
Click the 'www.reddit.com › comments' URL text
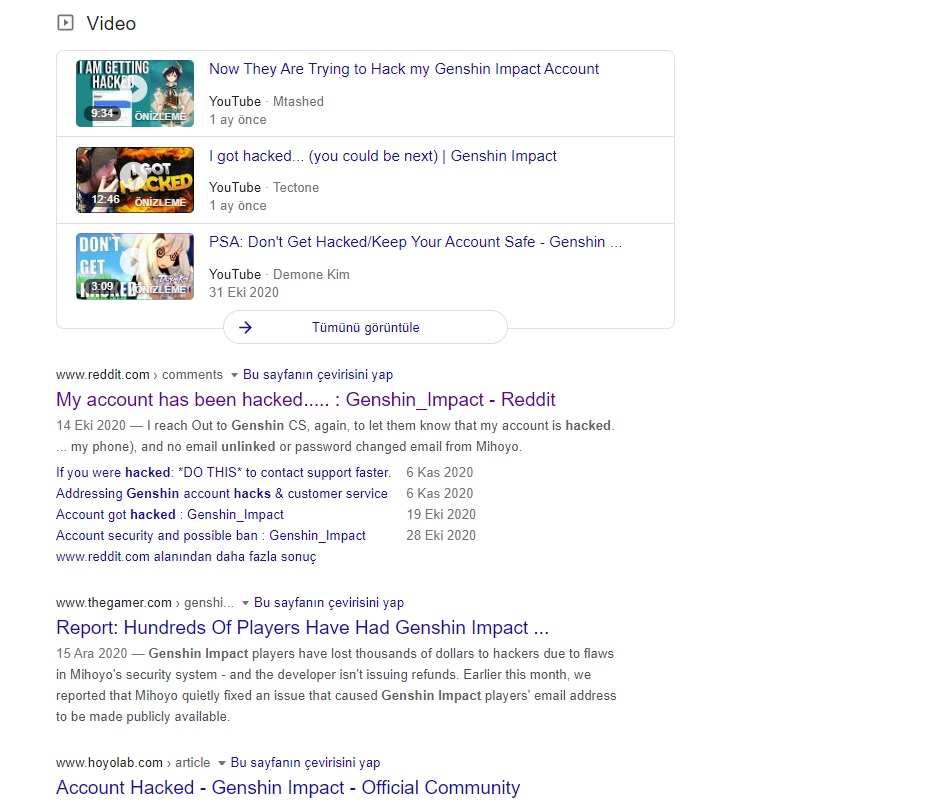pos(139,375)
